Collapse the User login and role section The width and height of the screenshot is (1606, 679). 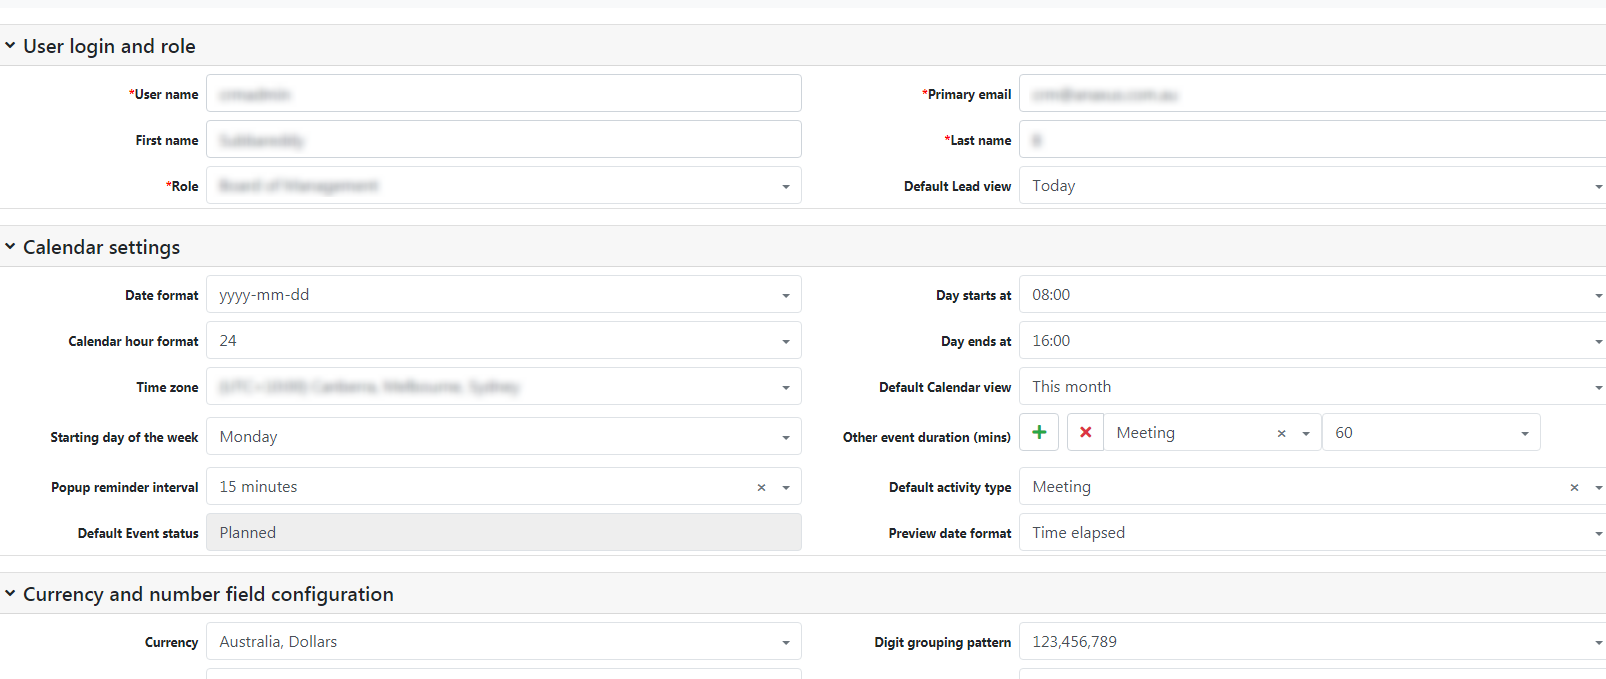coord(10,45)
